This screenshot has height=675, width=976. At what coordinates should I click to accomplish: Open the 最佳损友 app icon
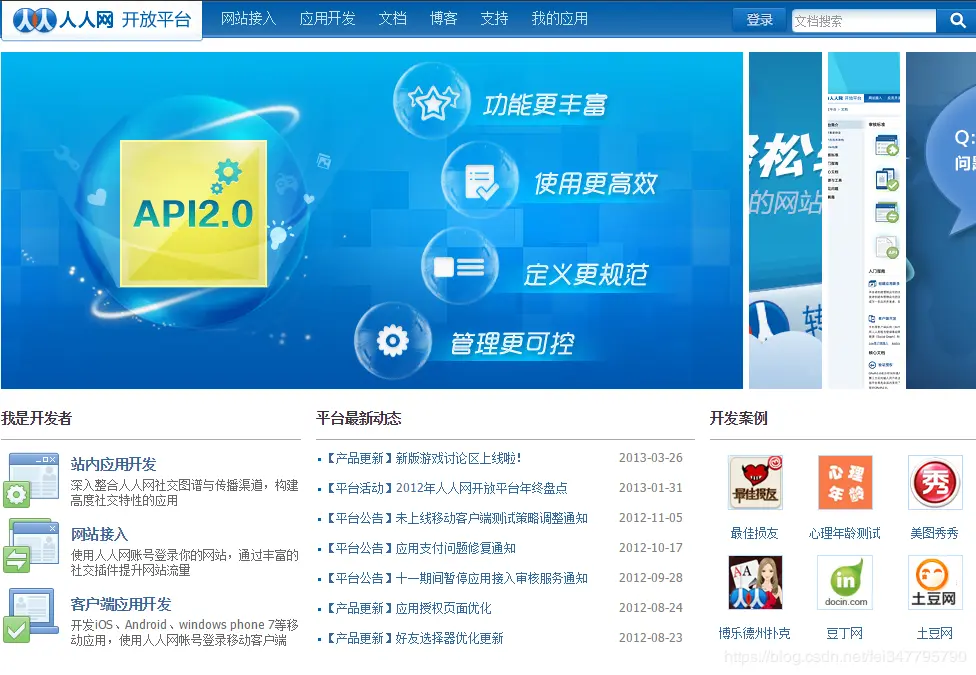tap(755, 483)
